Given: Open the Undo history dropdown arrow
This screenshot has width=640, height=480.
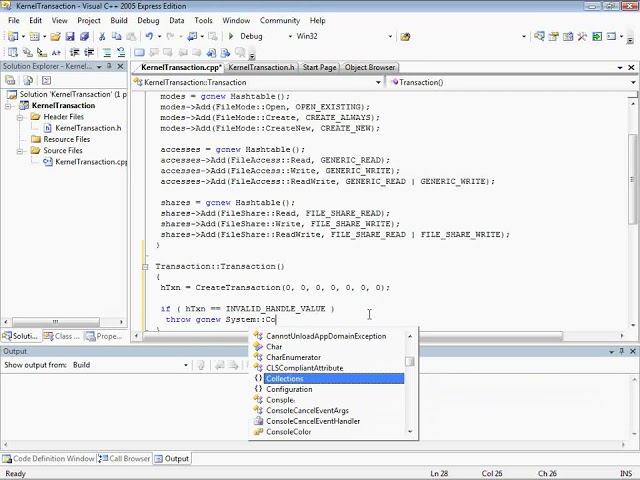Looking at the screenshot, I should [159, 36].
